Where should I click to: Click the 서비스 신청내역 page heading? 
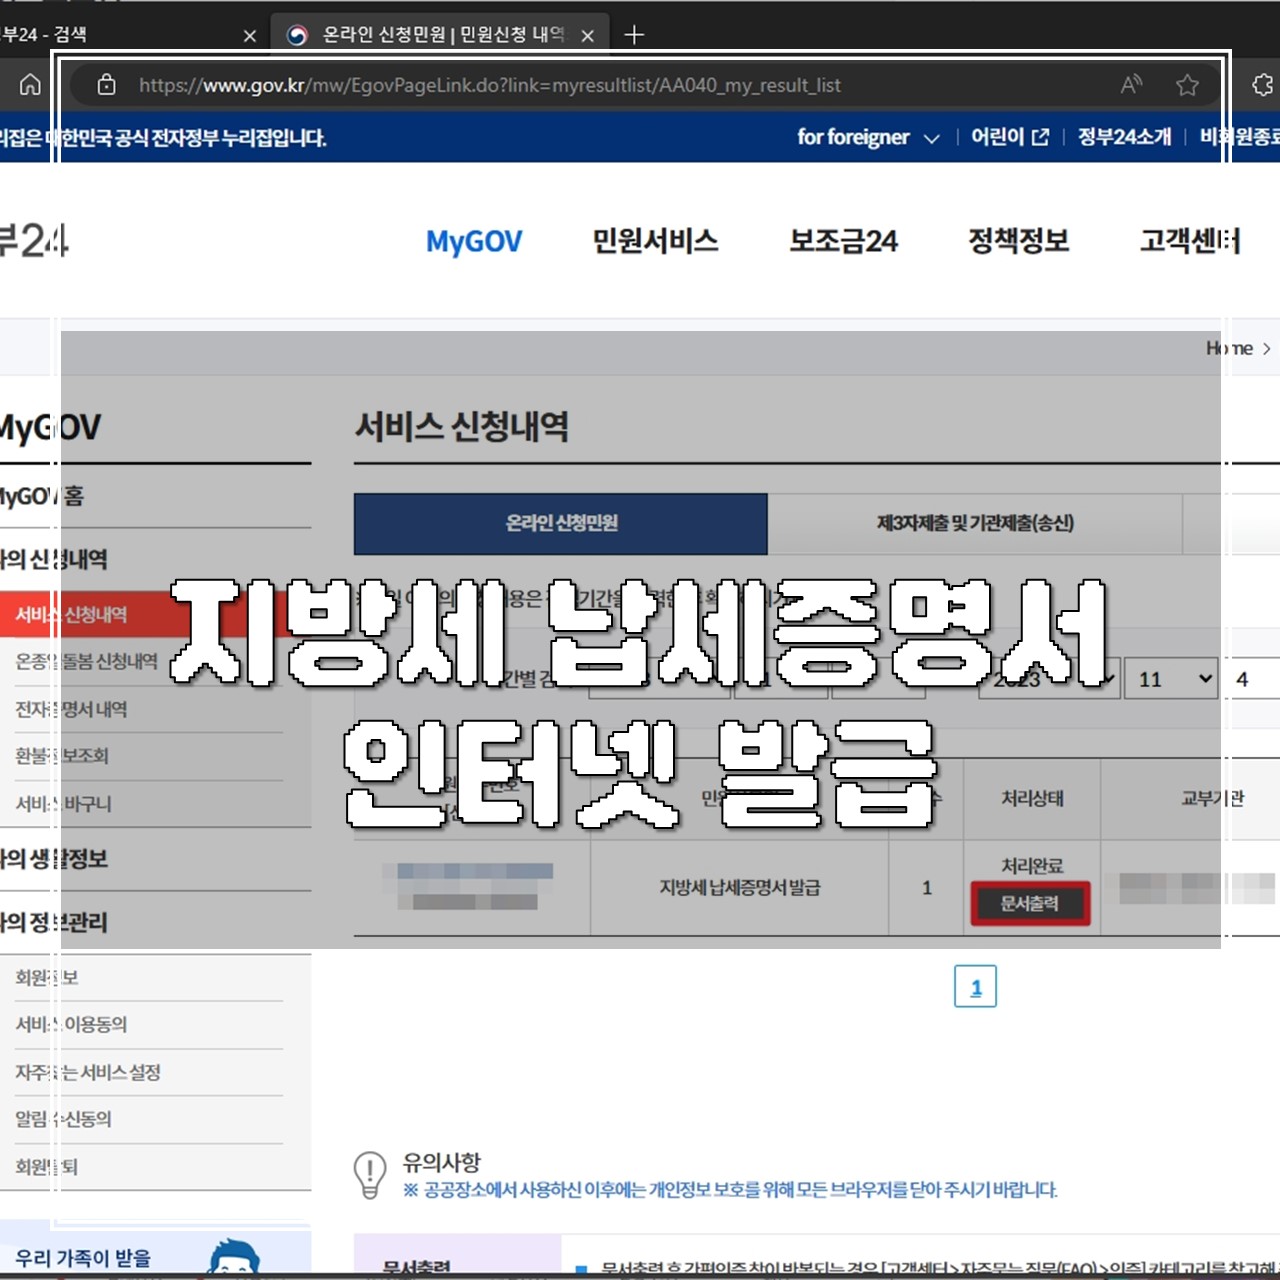click(x=462, y=427)
